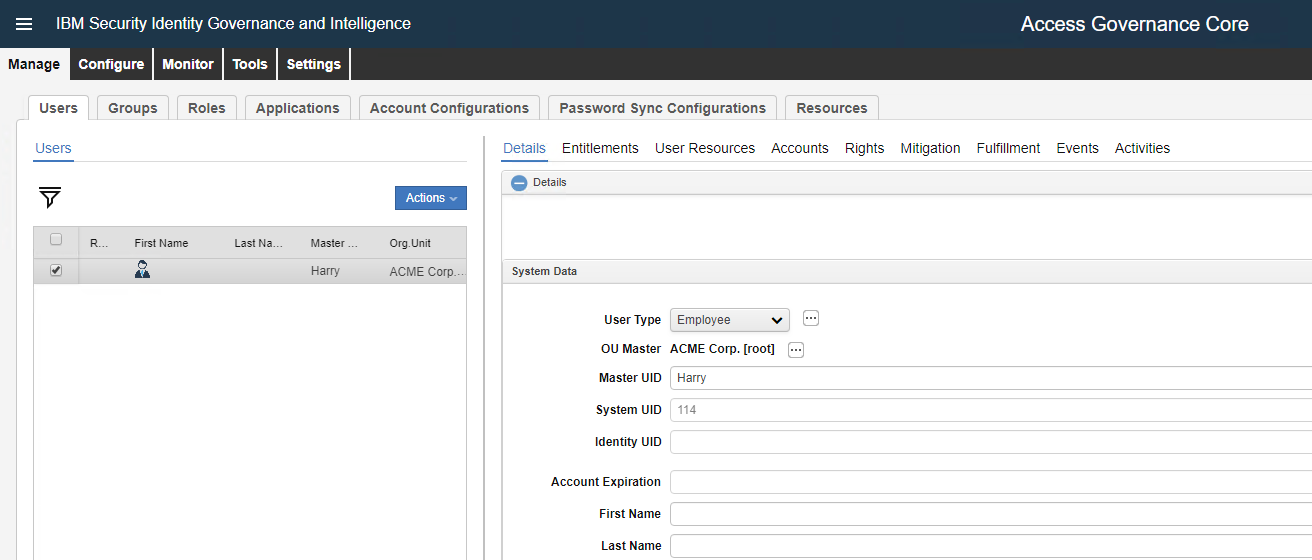Screen dimensions: 1312x560
Task: Open the Activities tab
Action: [x=1142, y=148]
